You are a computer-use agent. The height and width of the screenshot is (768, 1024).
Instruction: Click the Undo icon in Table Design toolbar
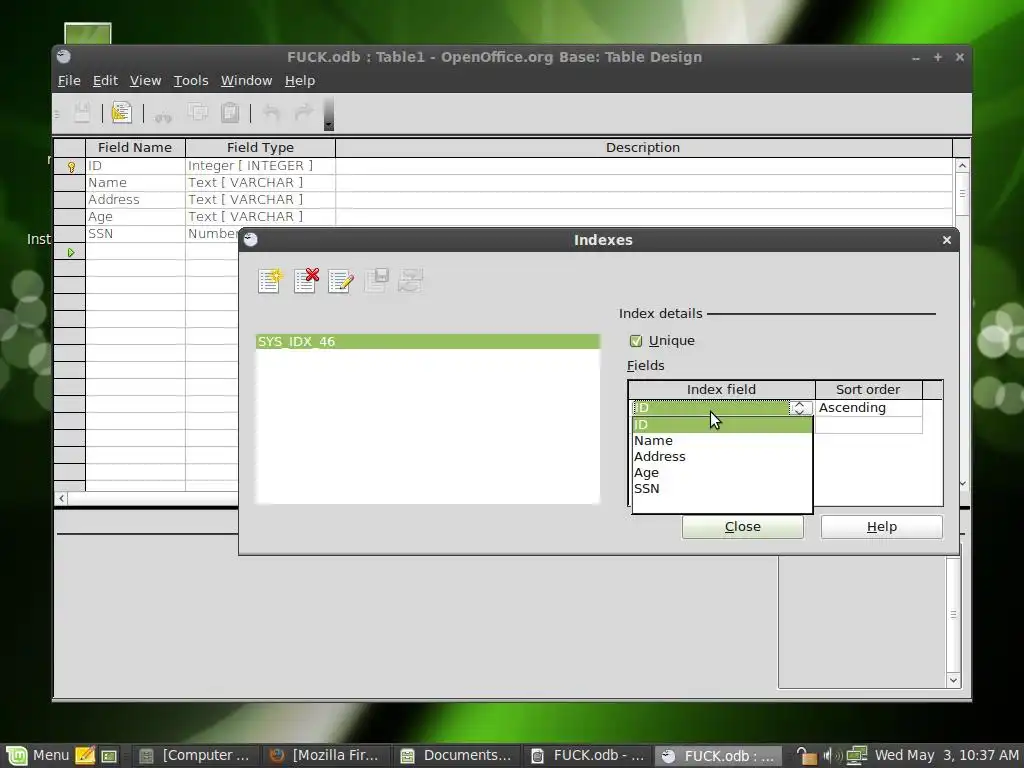(271, 113)
